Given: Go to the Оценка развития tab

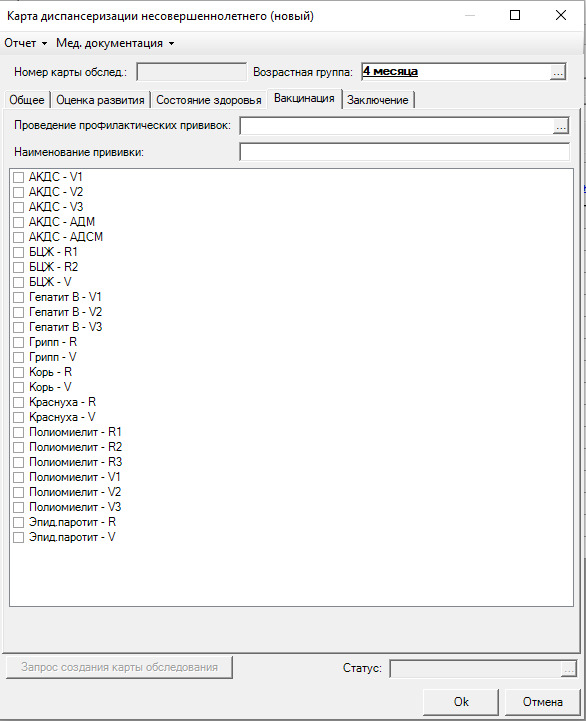Looking at the screenshot, I should [x=100, y=100].
